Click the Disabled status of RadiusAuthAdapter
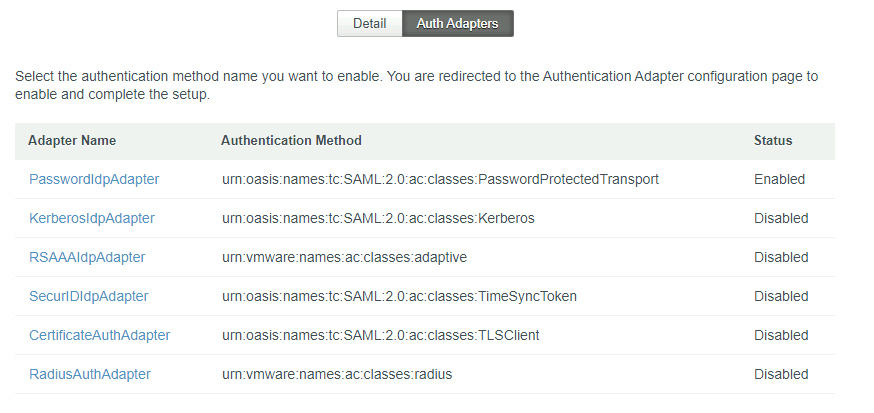The height and width of the screenshot is (413, 874). pos(781,375)
